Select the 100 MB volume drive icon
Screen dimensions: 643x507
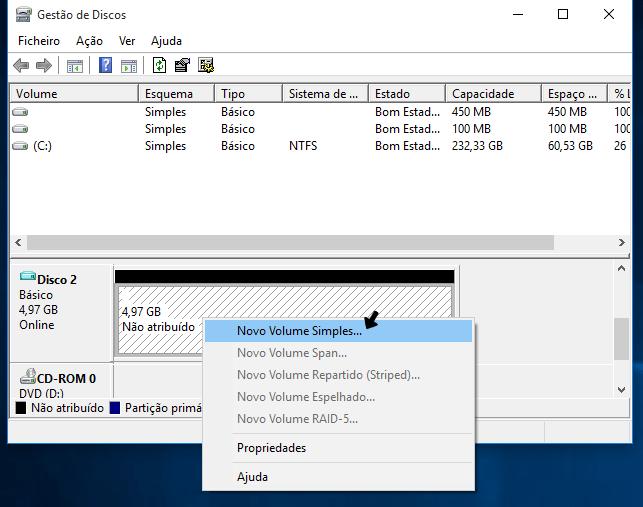20,129
